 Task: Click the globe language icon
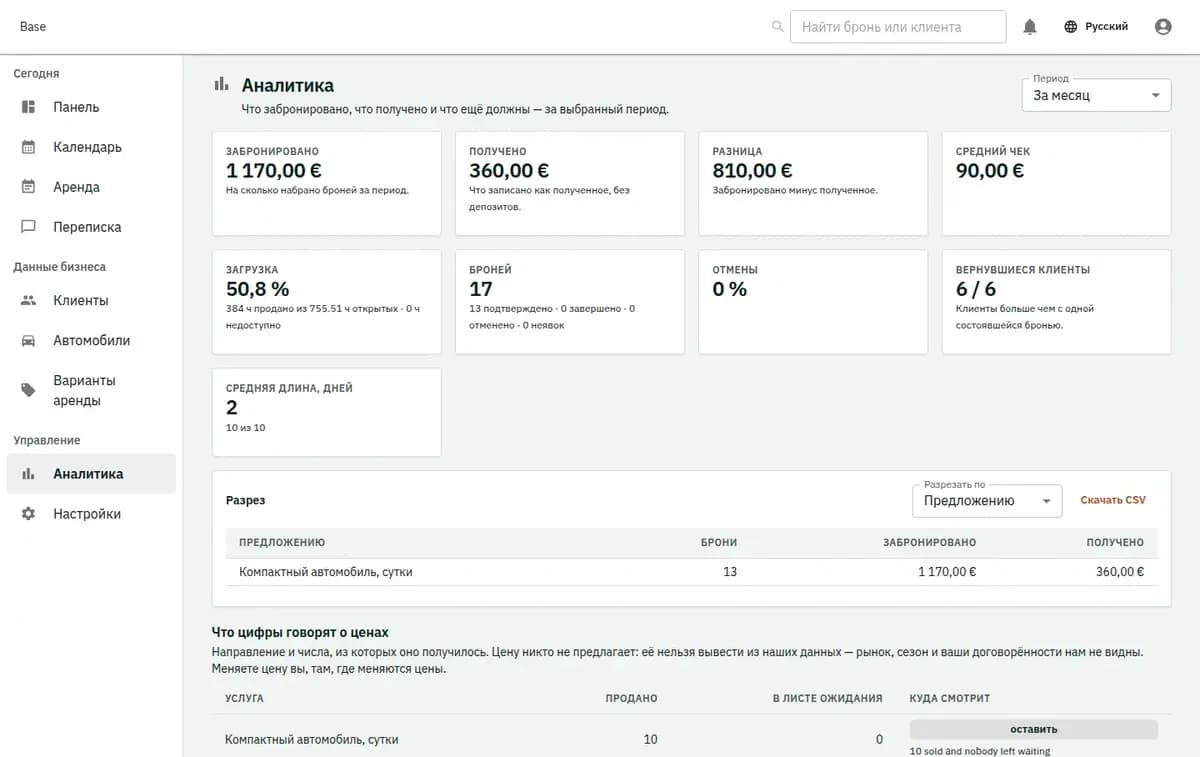tap(1070, 27)
